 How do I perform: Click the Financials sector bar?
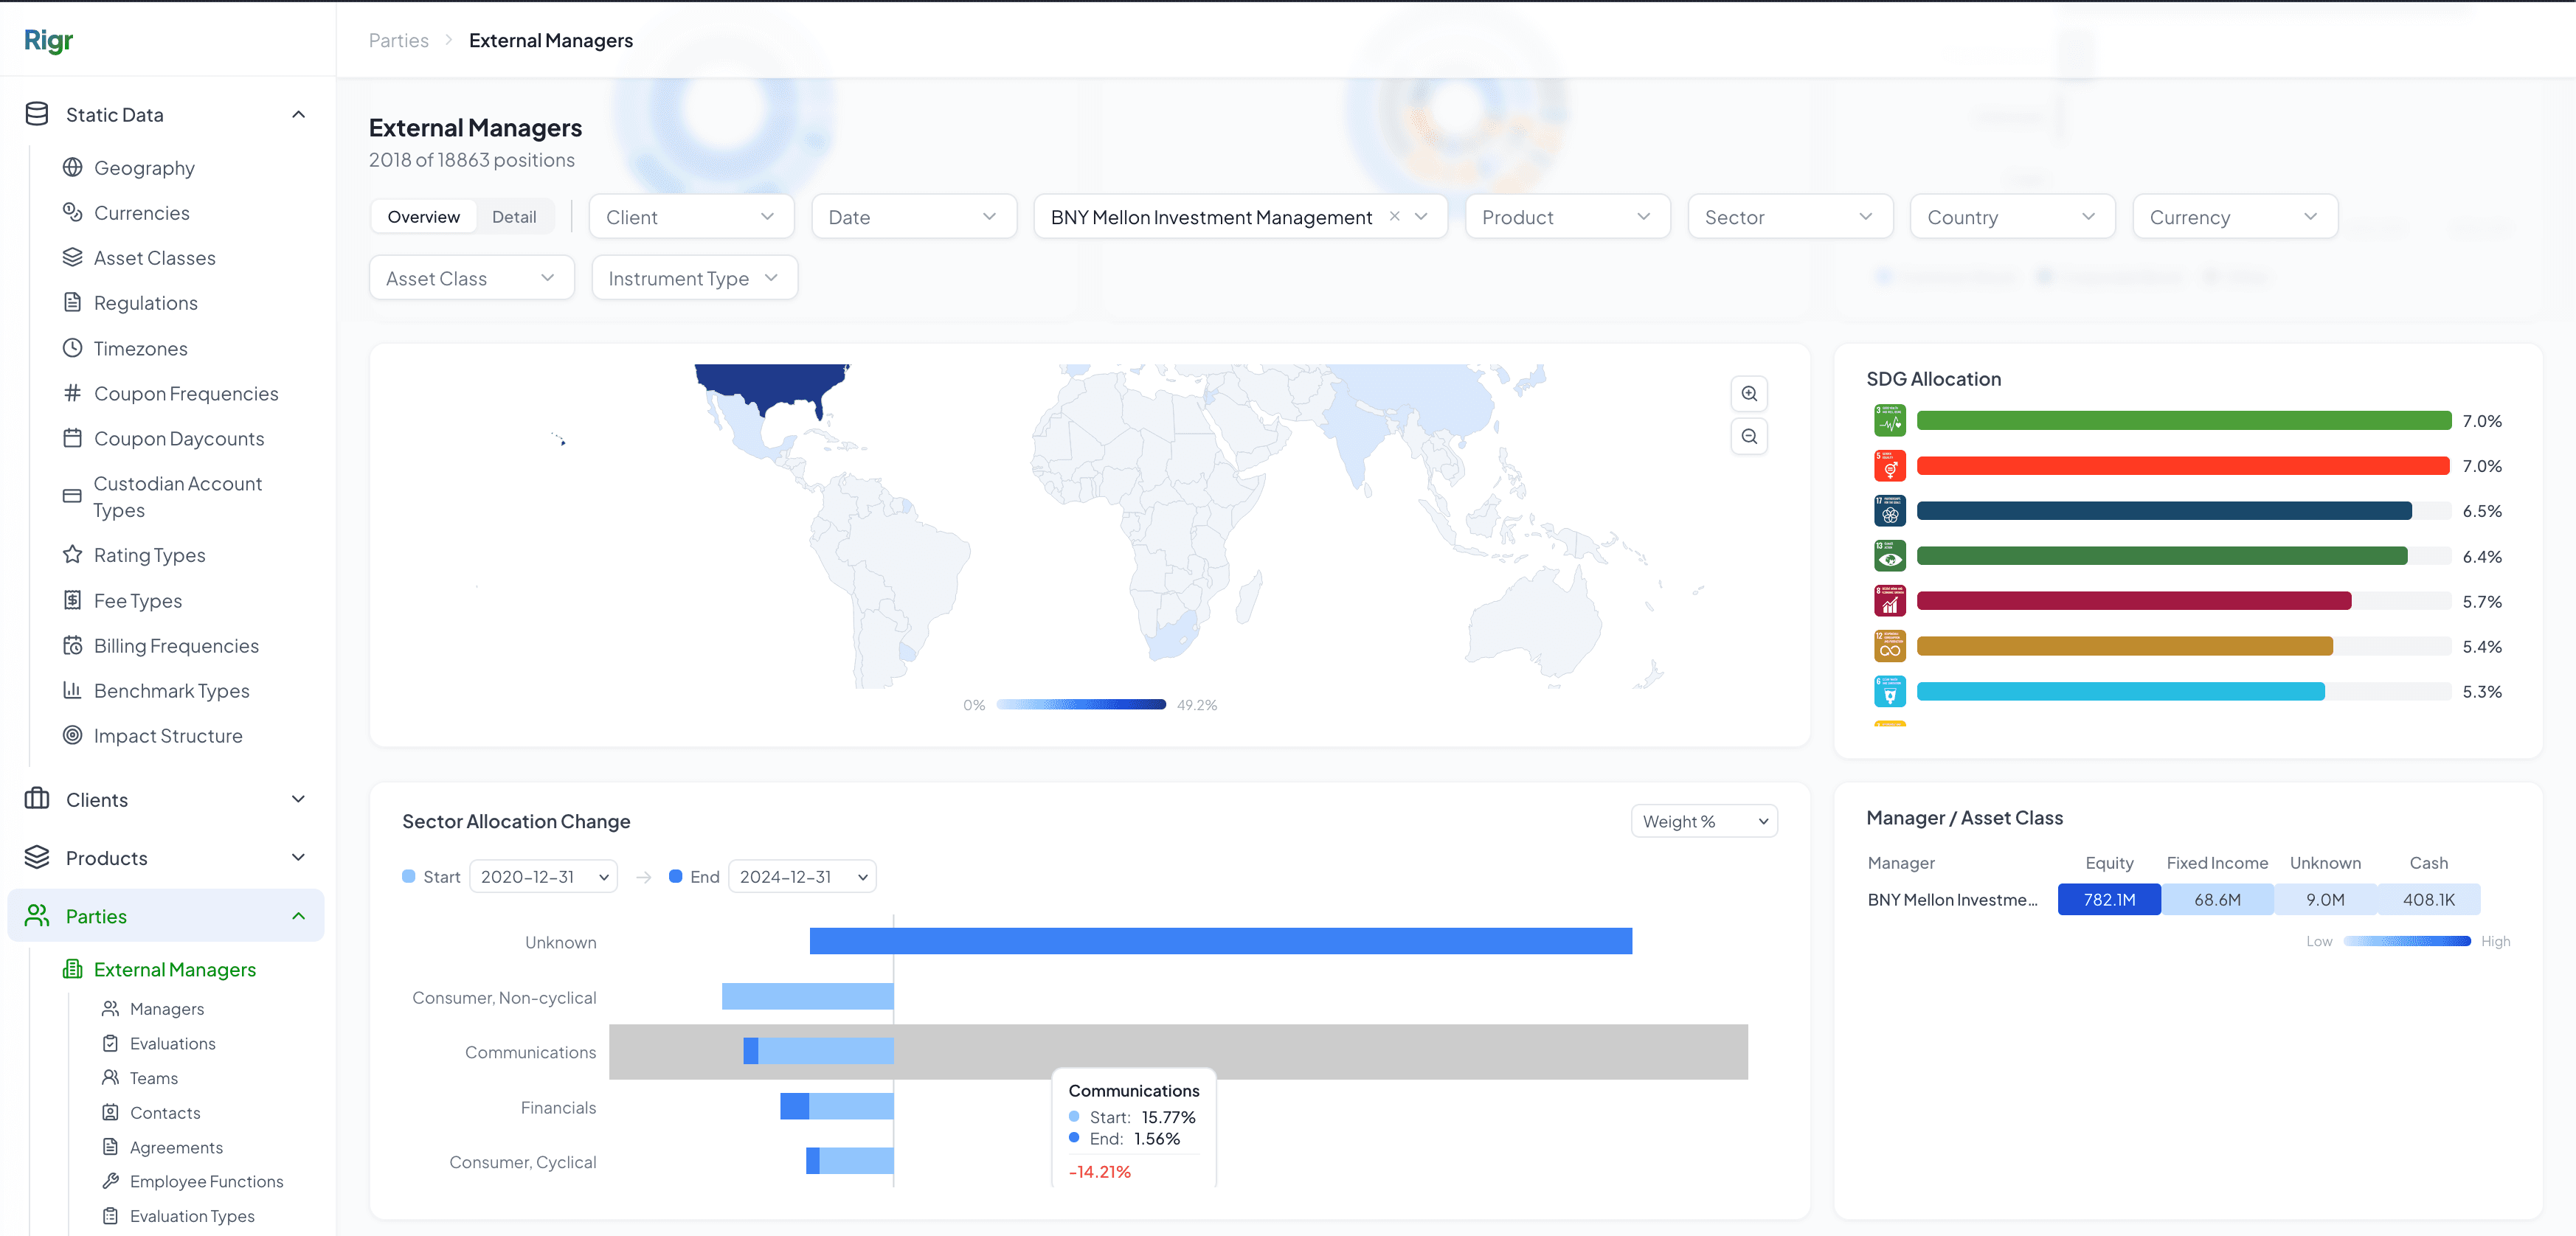tap(837, 1106)
